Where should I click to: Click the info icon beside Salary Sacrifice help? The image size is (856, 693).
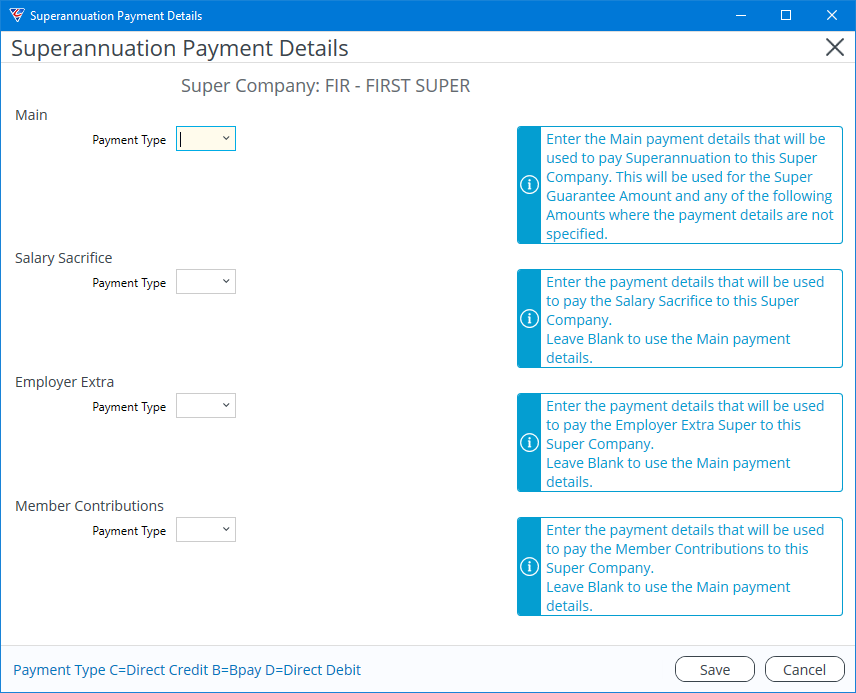[x=529, y=318]
